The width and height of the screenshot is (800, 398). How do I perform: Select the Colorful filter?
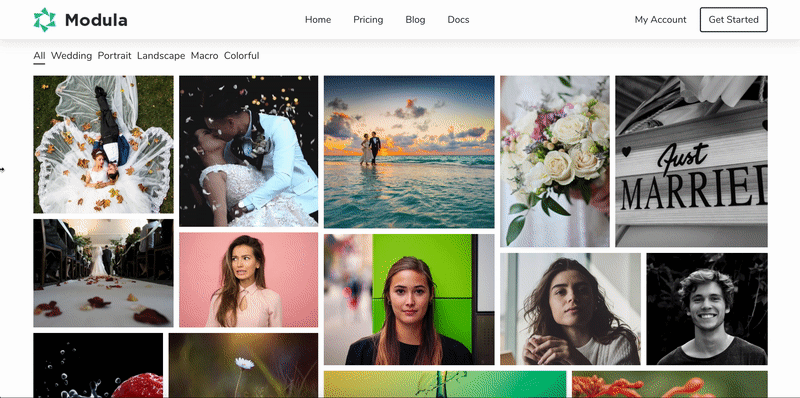coord(241,56)
